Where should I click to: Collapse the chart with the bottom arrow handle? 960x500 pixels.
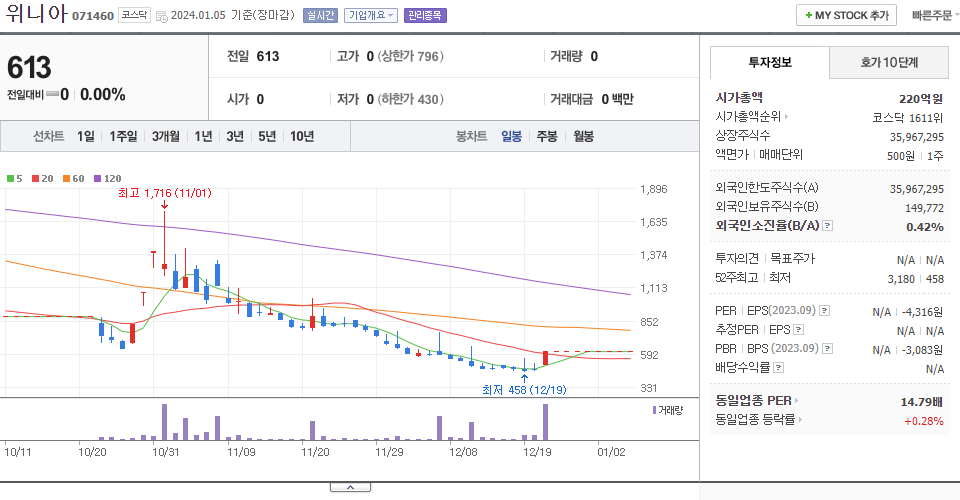click(350, 487)
